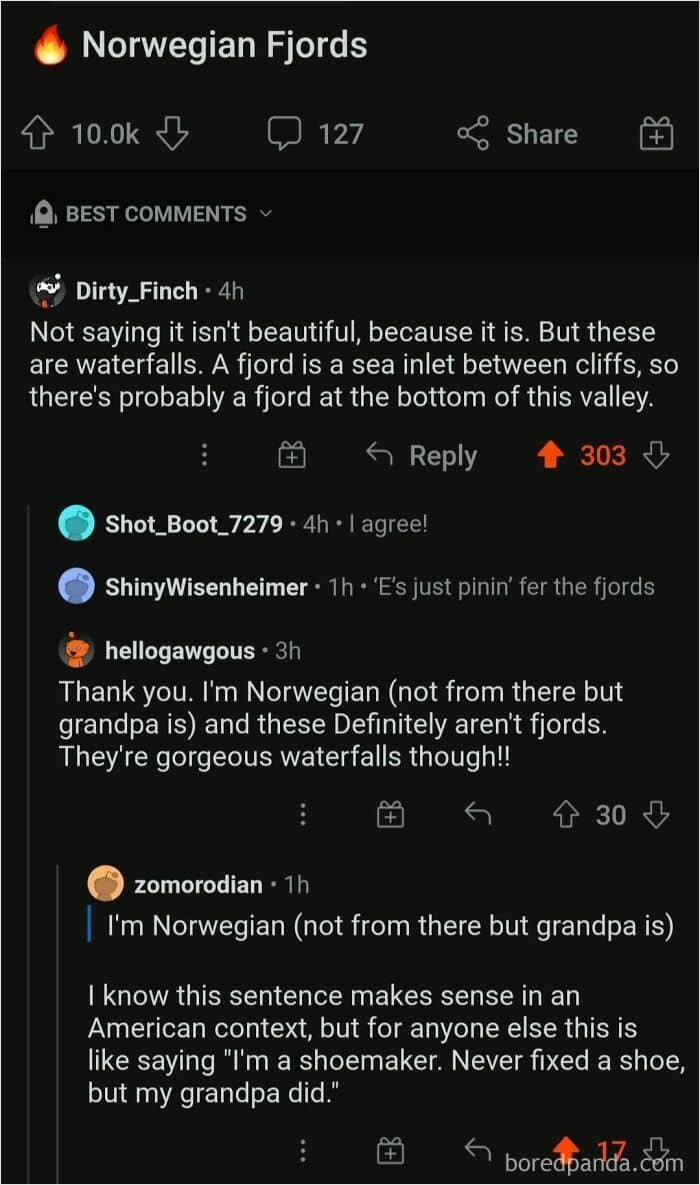Open the 127 comments thread

pyautogui.click(x=315, y=134)
